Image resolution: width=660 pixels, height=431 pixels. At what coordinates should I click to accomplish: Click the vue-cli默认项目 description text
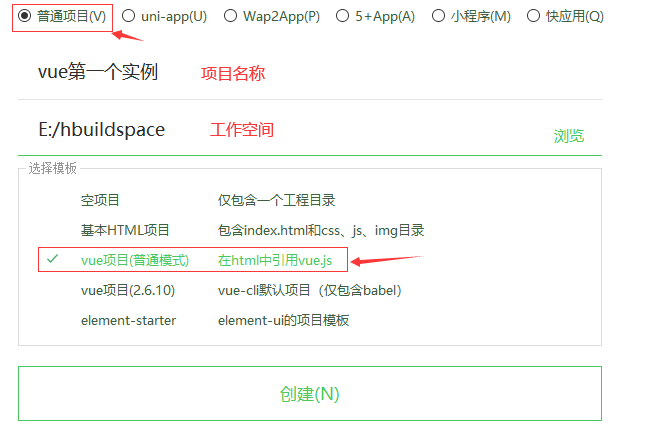(x=264, y=290)
